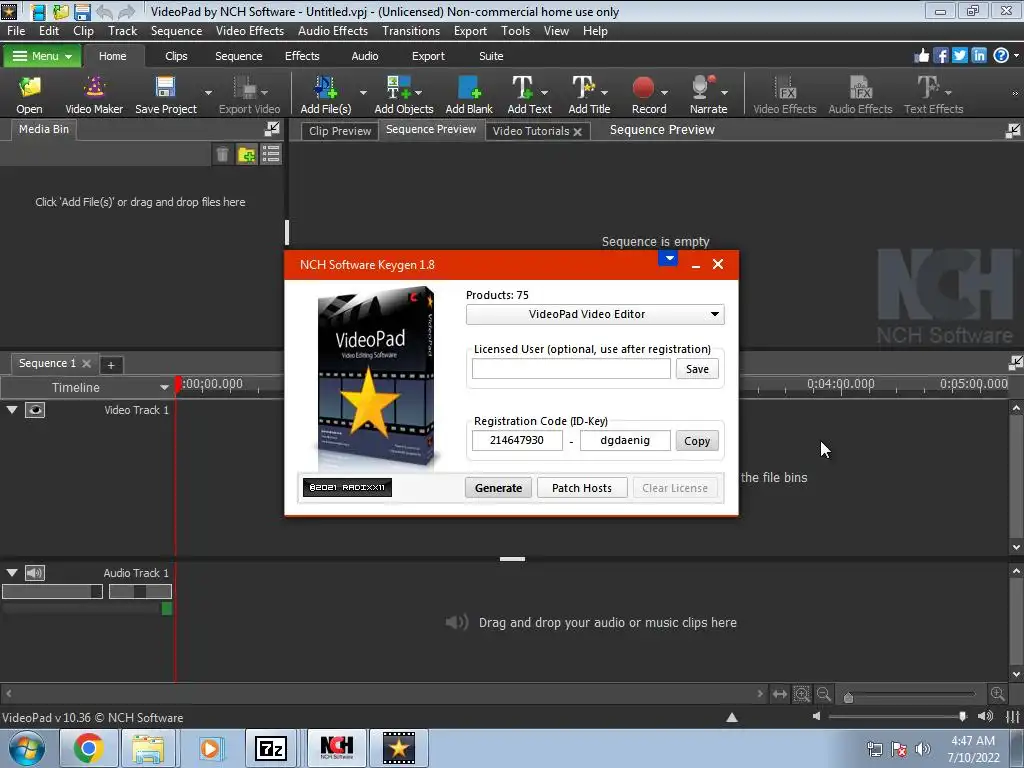
Task: Add a new sequence with plus button
Action: (x=111, y=365)
